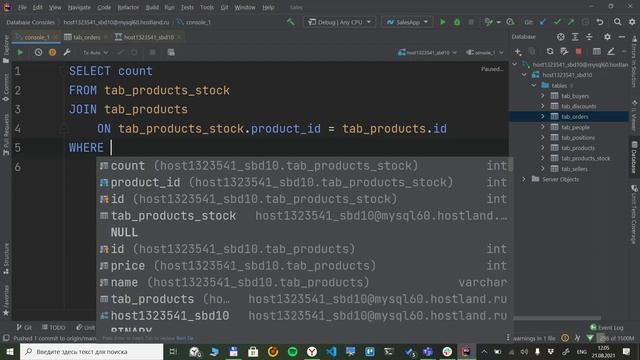Open TODO tool window
The image size is (640, 360).
(x=53, y=327)
